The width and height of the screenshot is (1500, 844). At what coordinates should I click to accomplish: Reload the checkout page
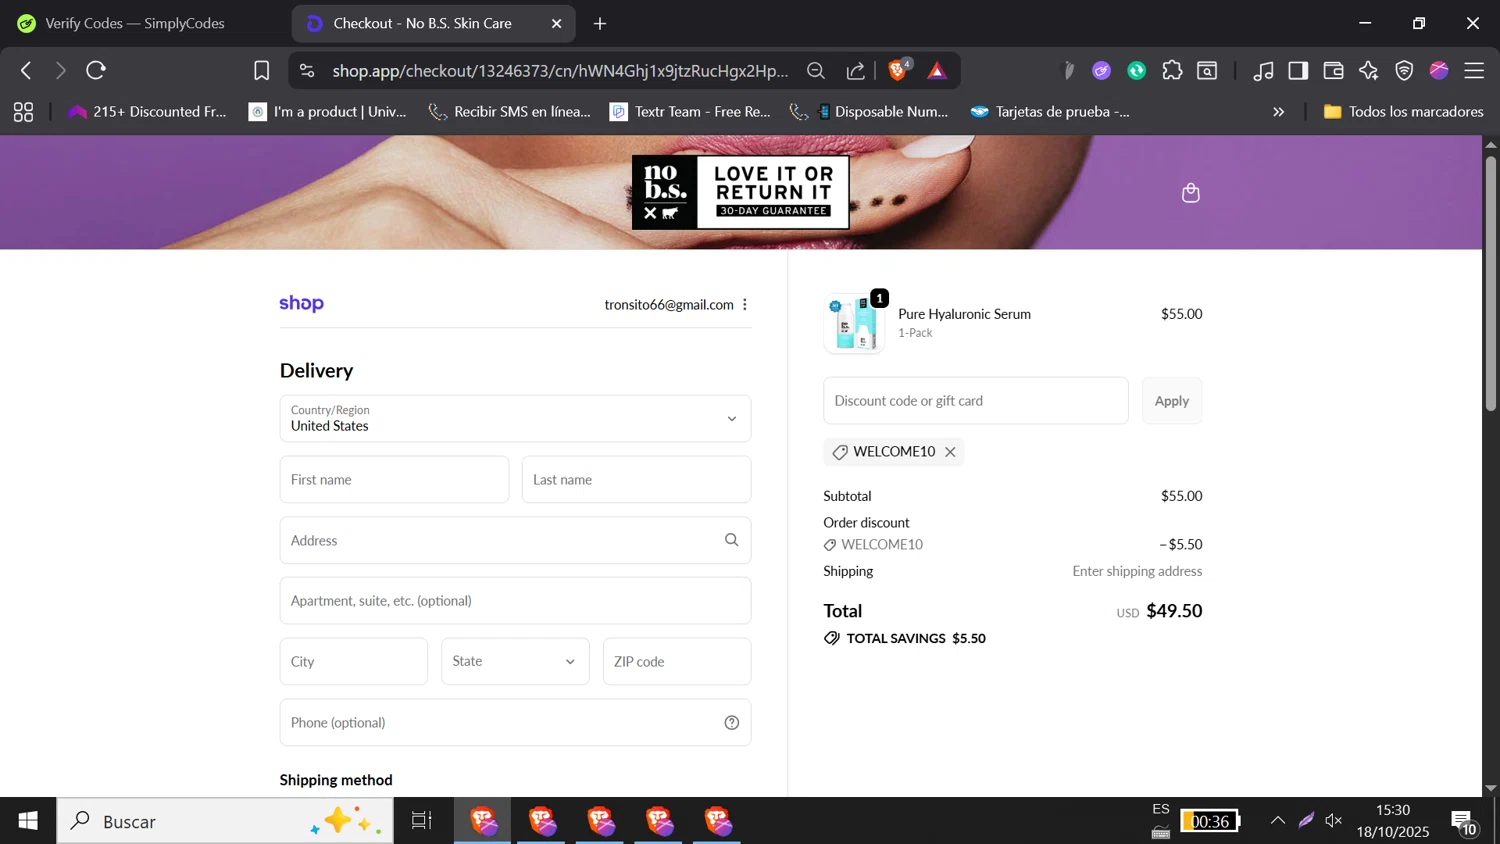[x=96, y=70]
